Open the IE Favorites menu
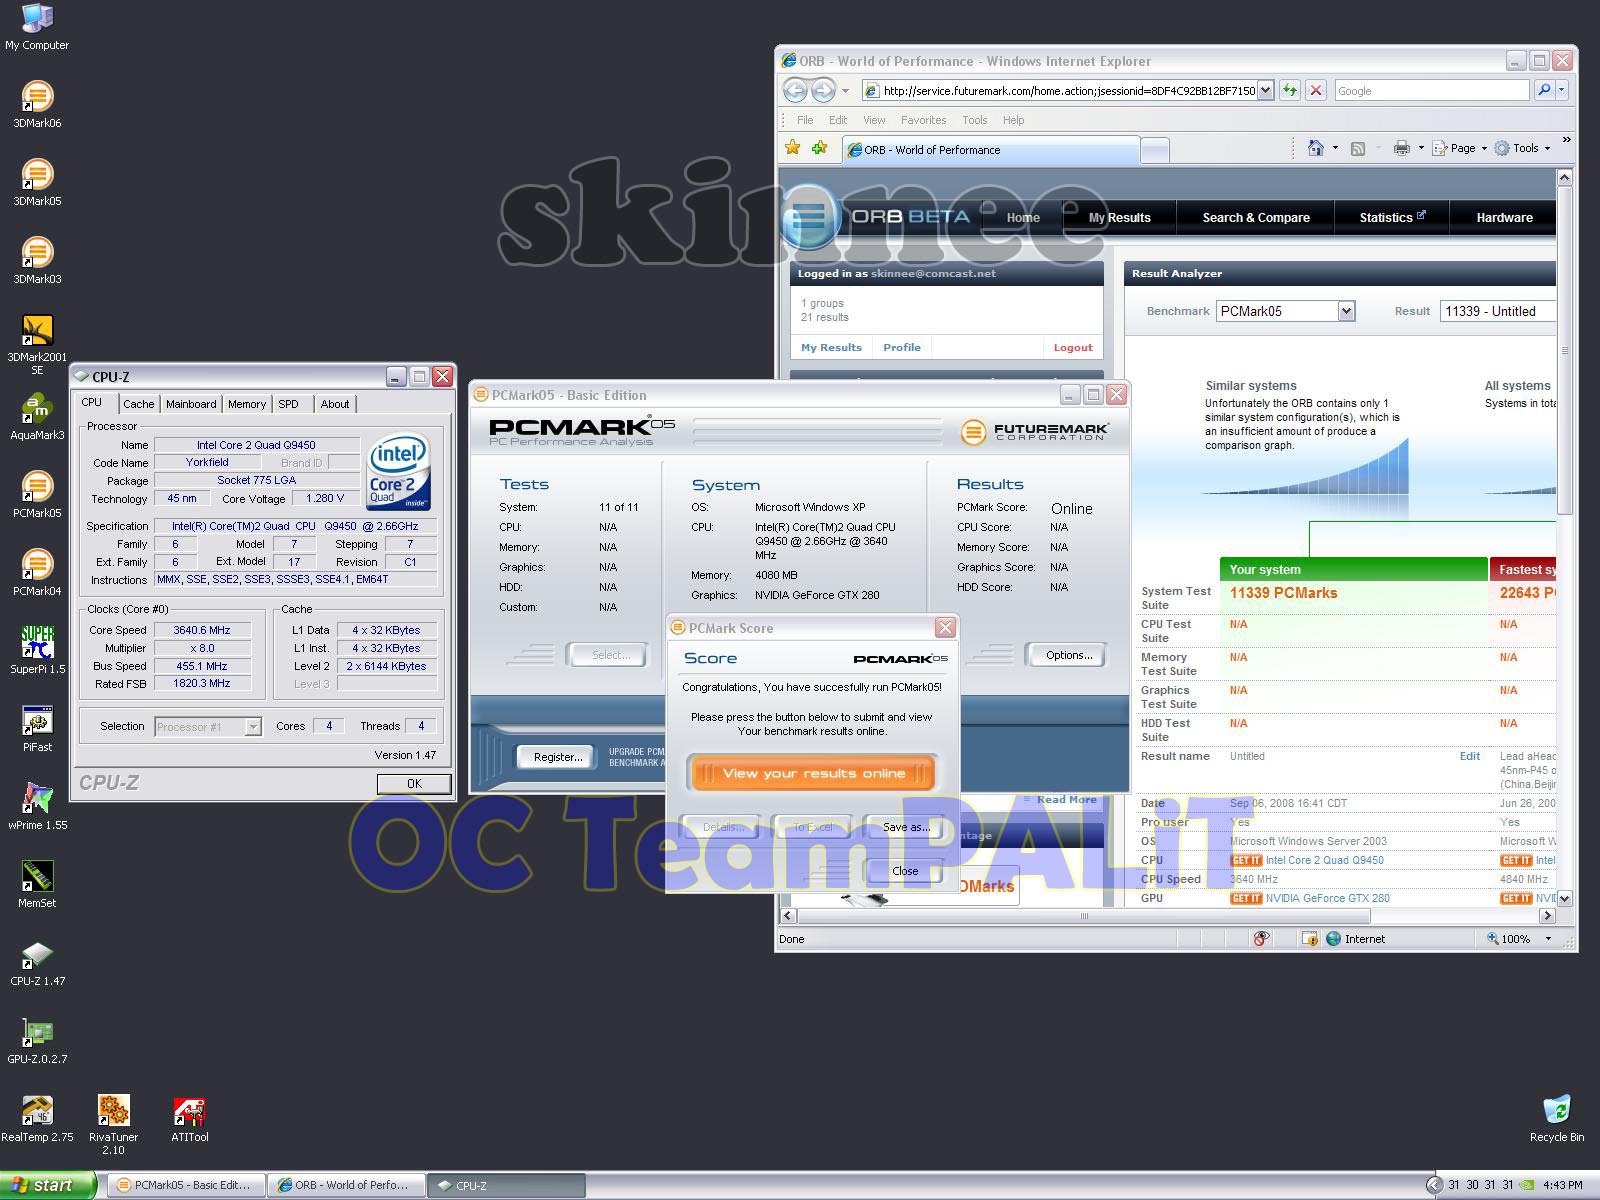The height and width of the screenshot is (1200, 1600). (x=923, y=120)
